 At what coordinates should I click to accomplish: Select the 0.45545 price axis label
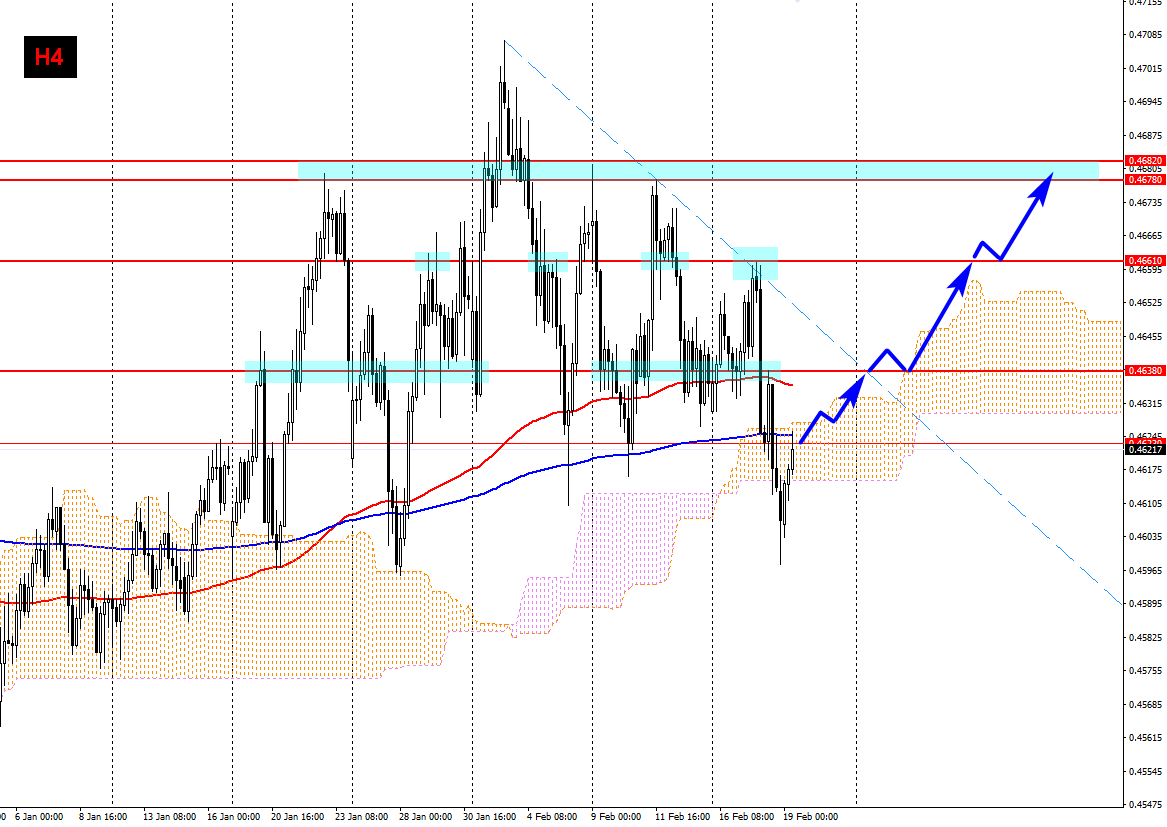1145,771
